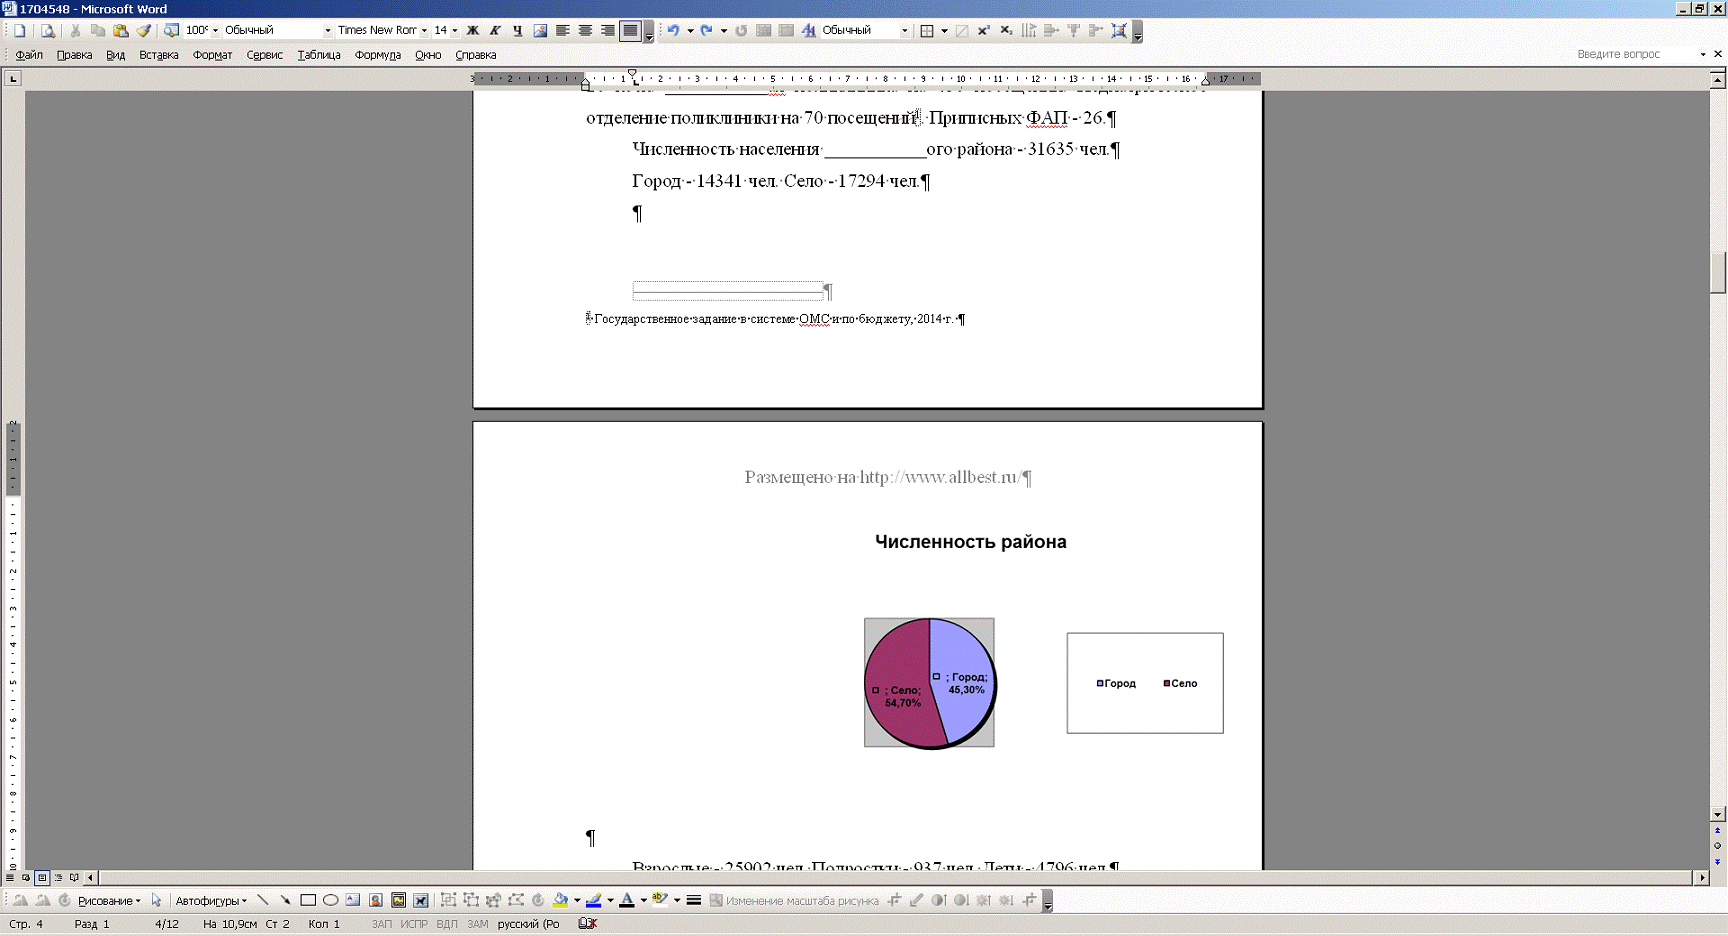Expand the zoom percentage dropdown
This screenshot has height=936, width=1728.
pyautogui.click(x=215, y=31)
